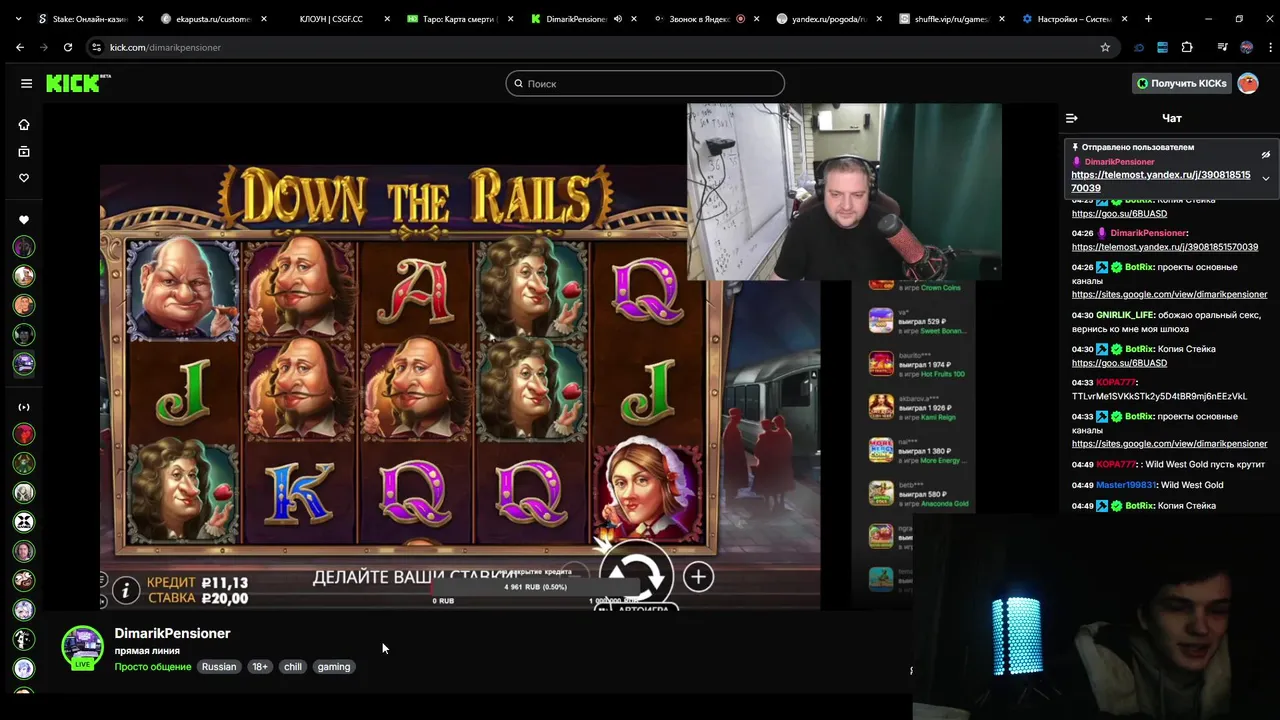Open Following outline heart icon in sidebar

pos(24,178)
